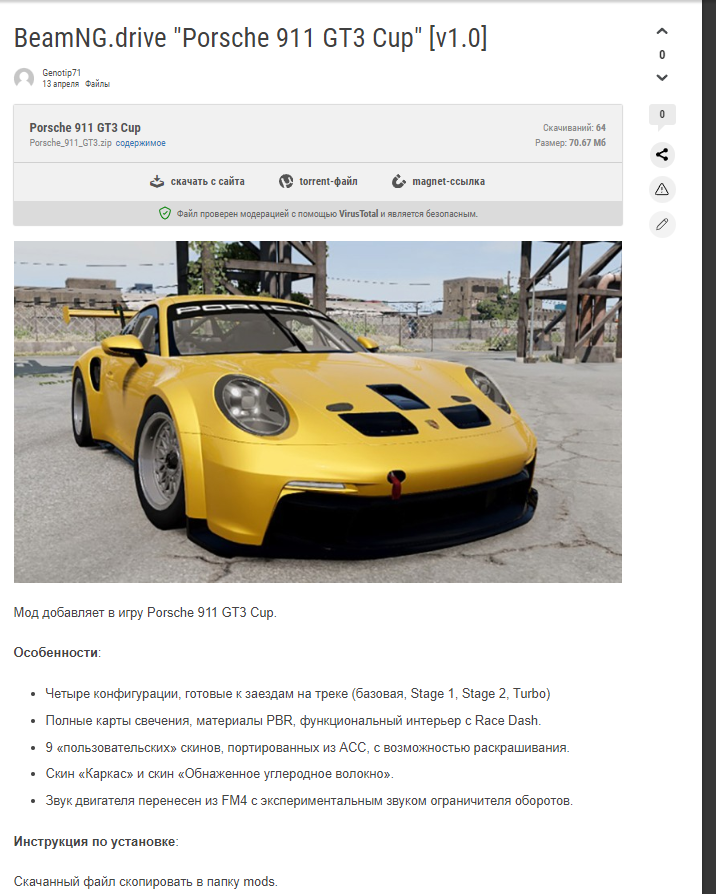Get the torrent-файл download
The width and height of the screenshot is (716, 894).
[x=328, y=181]
